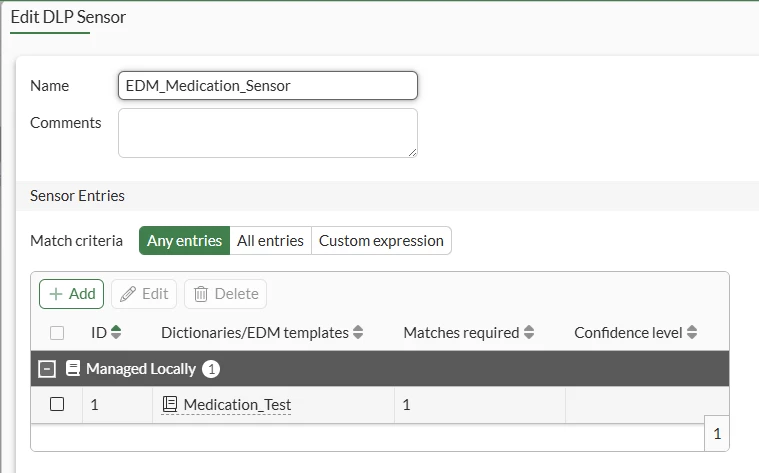Sort by Confidence level column arrows
Viewport: 759px width, 473px height.
(x=692, y=332)
